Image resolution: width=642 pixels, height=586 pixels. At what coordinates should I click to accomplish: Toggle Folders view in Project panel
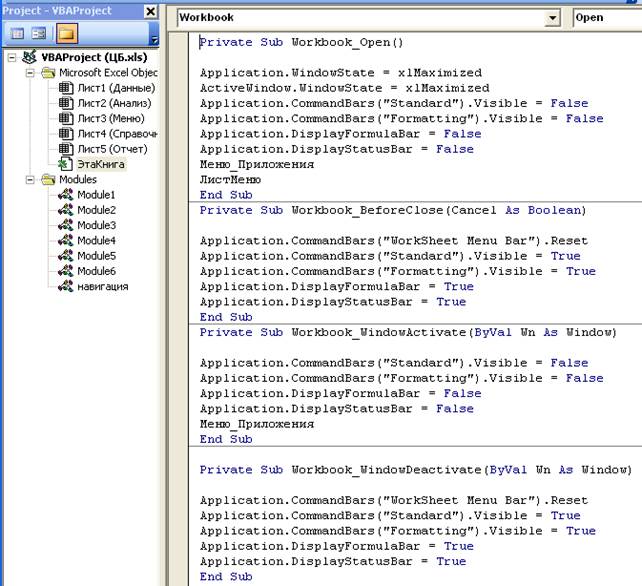tap(67, 34)
